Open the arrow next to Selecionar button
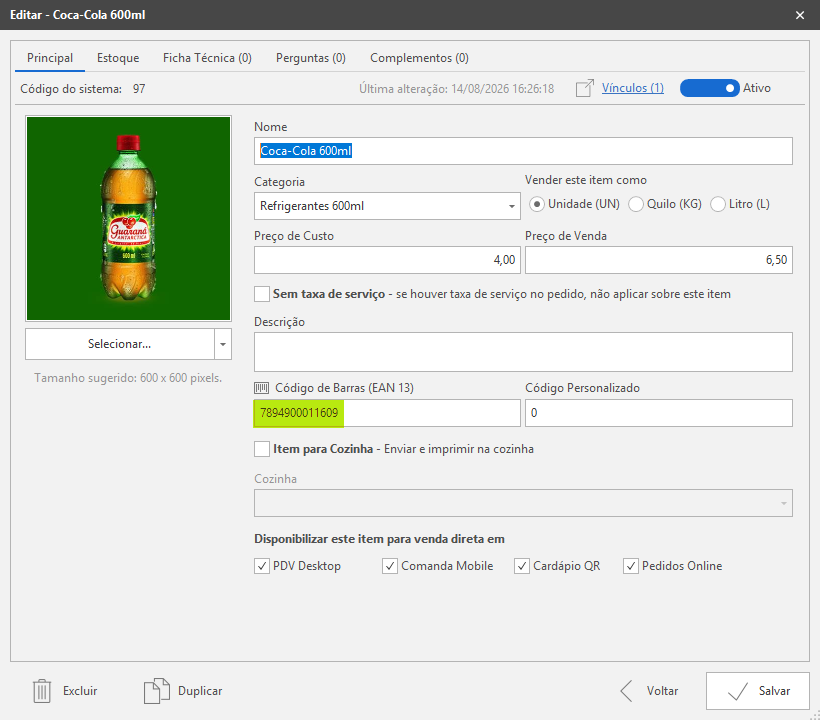This screenshot has height=720, width=820. tap(223, 344)
